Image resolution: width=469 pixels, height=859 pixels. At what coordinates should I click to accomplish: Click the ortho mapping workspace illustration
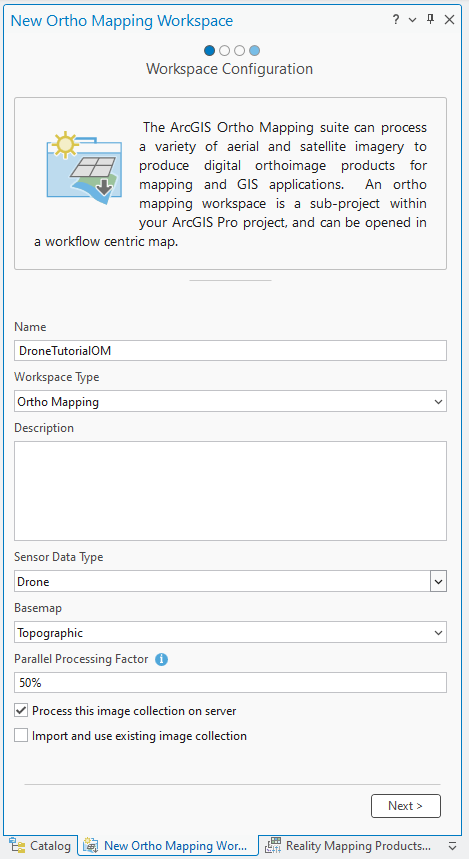tap(84, 168)
